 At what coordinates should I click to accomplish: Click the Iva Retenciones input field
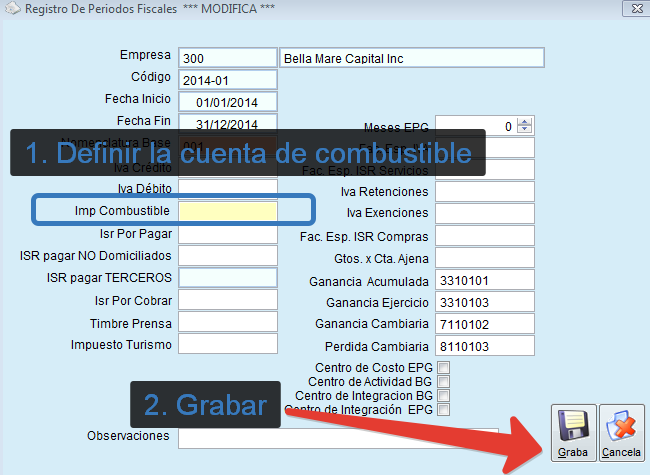(x=485, y=191)
